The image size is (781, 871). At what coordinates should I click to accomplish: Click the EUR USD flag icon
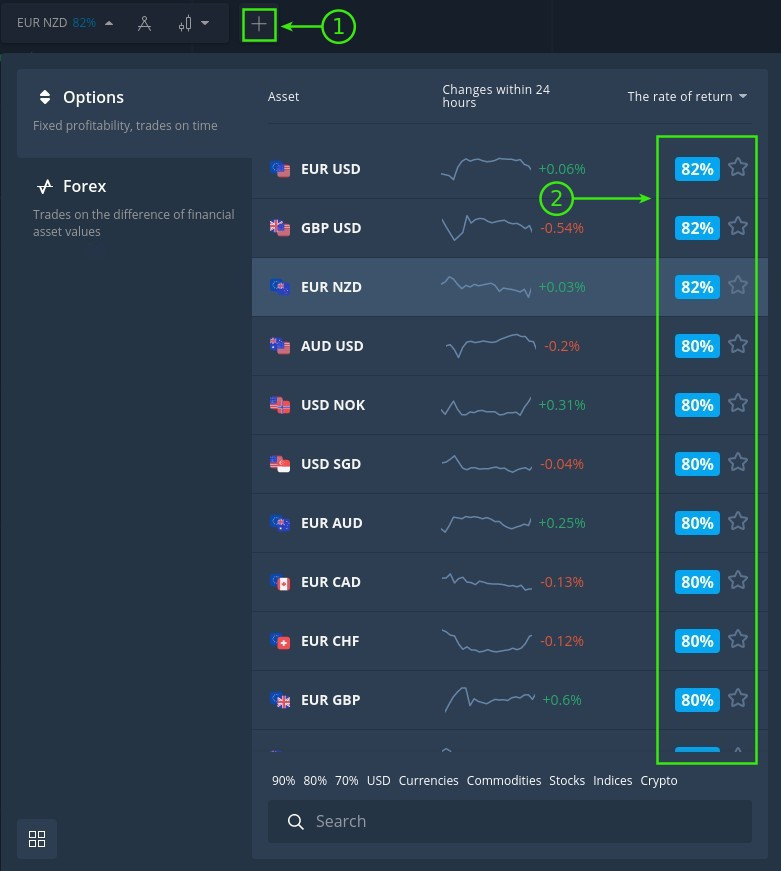[280, 169]
